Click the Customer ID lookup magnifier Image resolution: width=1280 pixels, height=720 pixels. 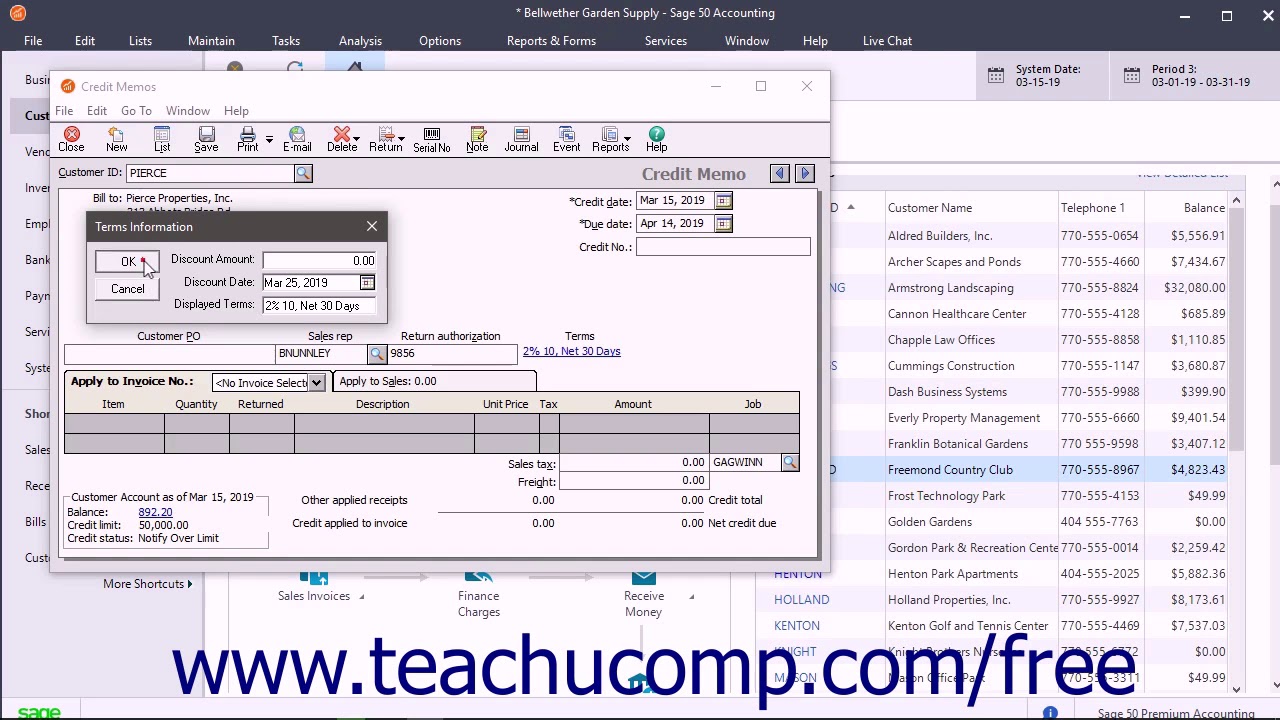303,174
